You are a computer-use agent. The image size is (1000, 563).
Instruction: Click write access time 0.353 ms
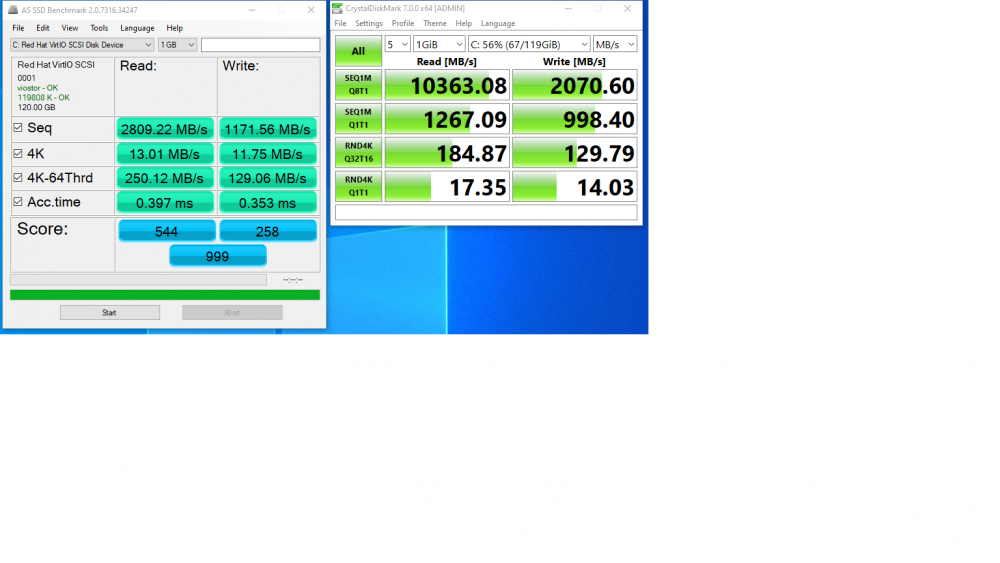(x=268, y=203)
